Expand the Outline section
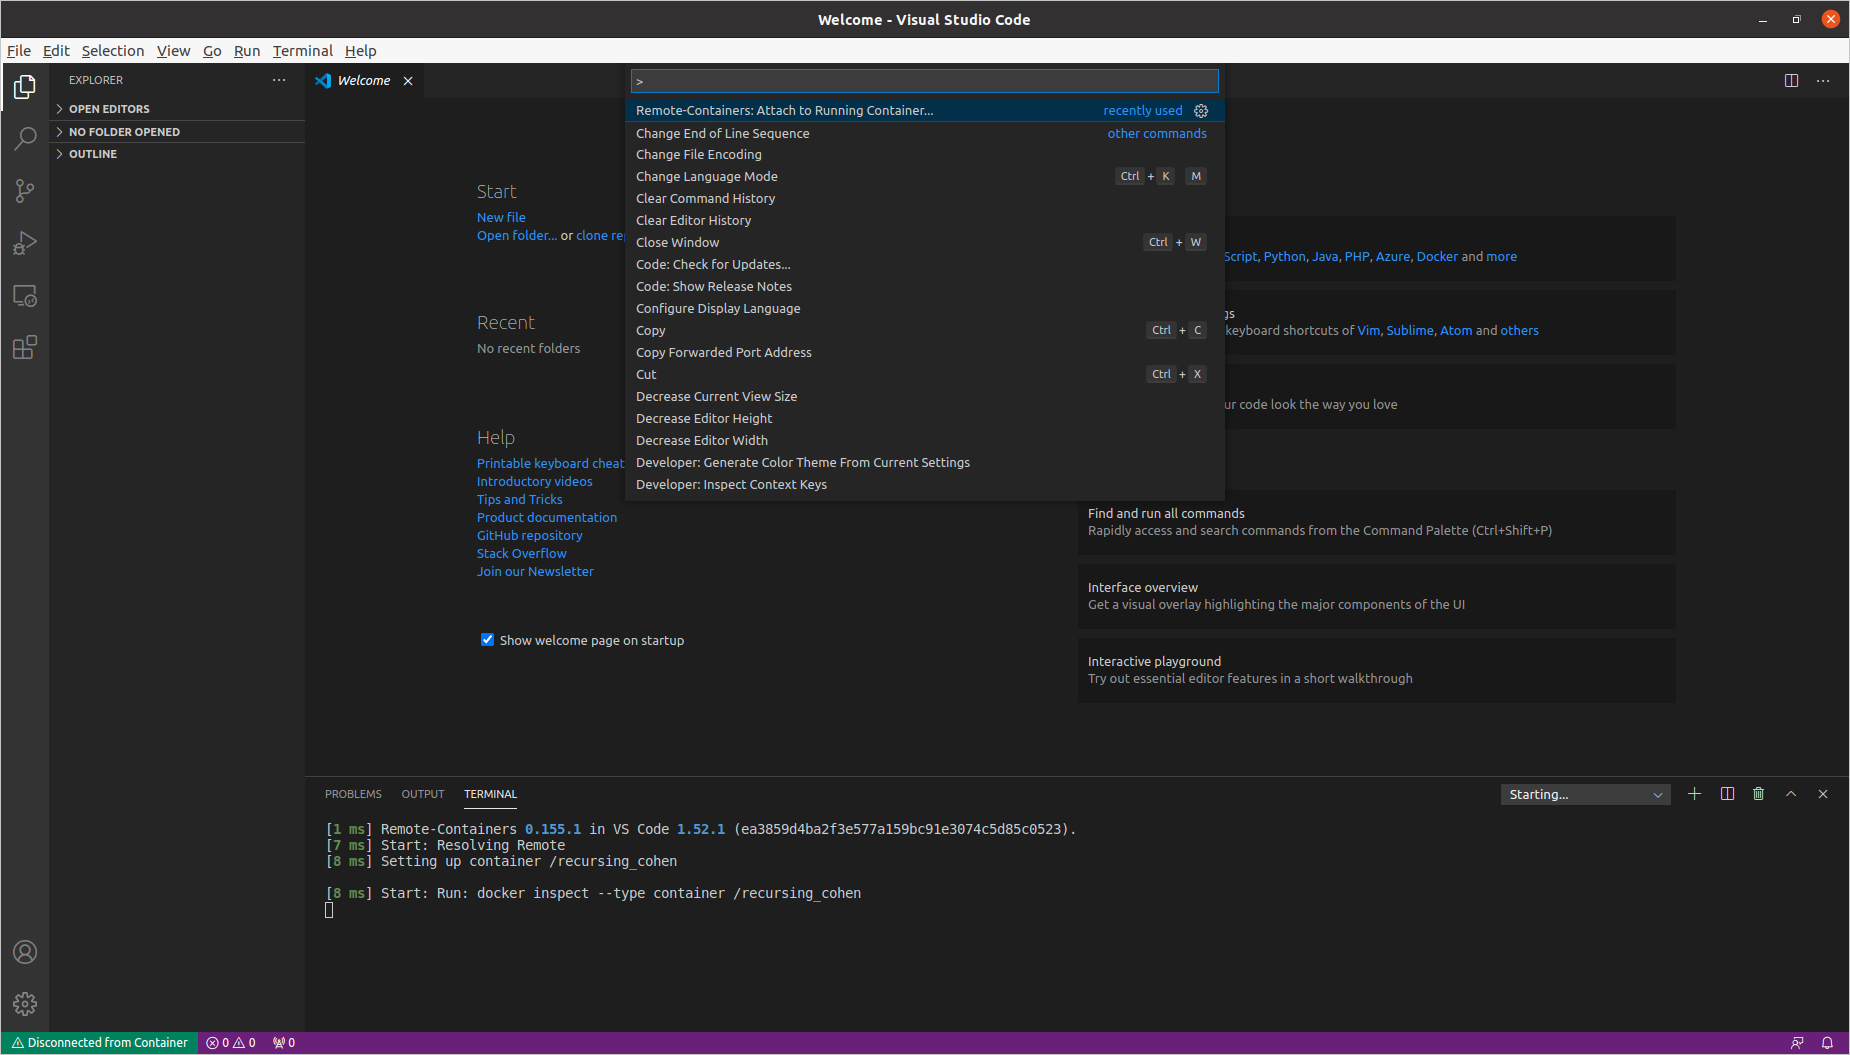1850x1055 pixels. click(177, 154)
